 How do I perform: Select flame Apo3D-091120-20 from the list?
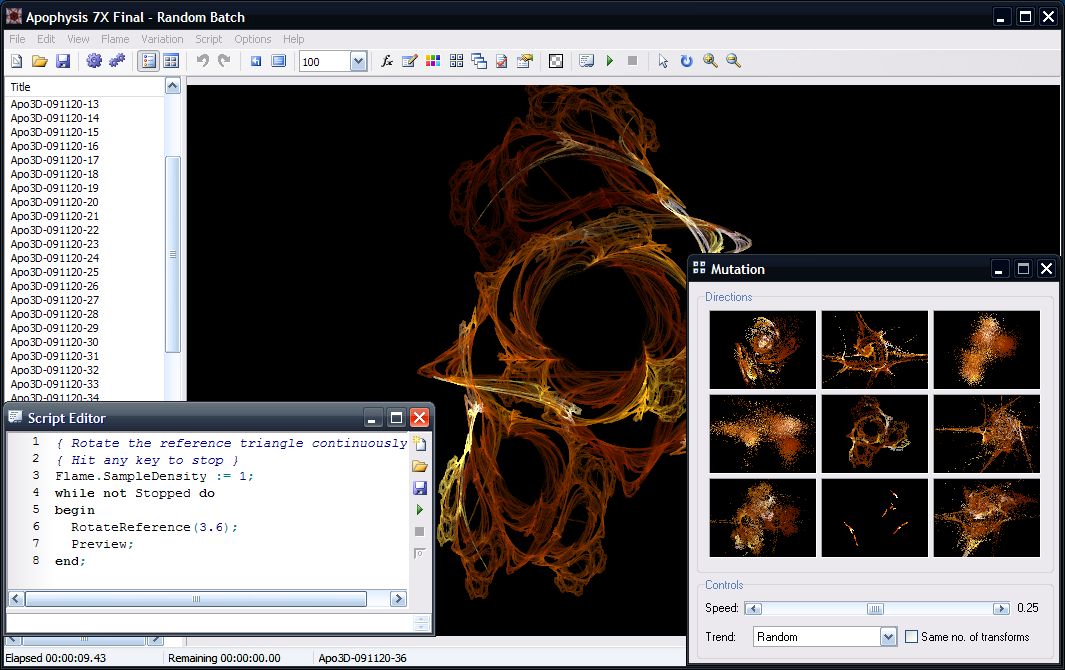point(54,202)
